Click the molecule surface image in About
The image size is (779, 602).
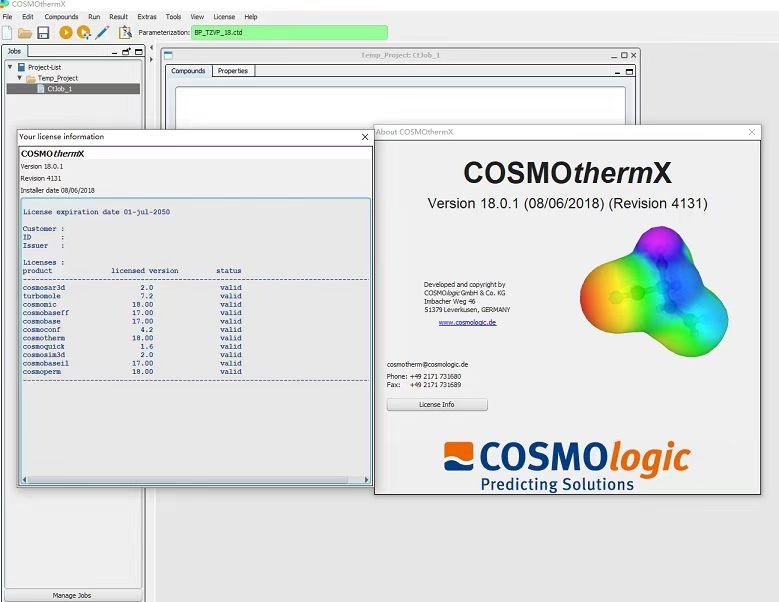654,292
